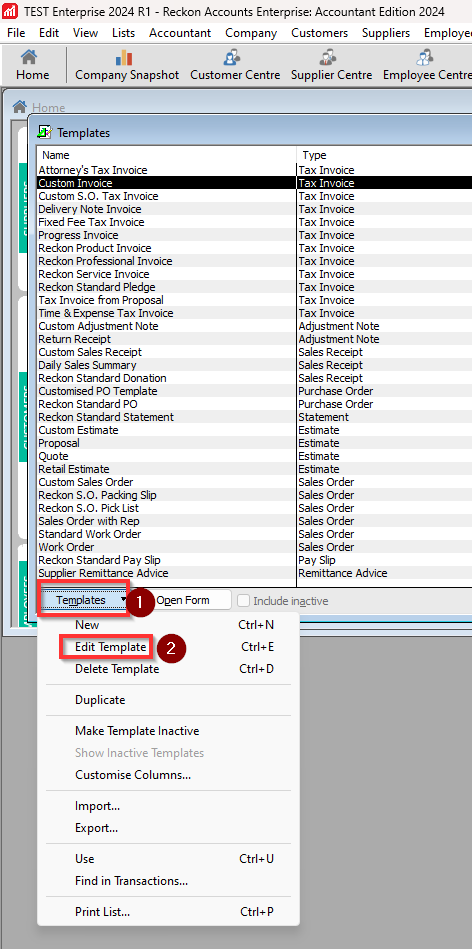The image size is (472, 949).
Task: Open the Customers menu
Action: pyautogui.click(x=320, y=33)
